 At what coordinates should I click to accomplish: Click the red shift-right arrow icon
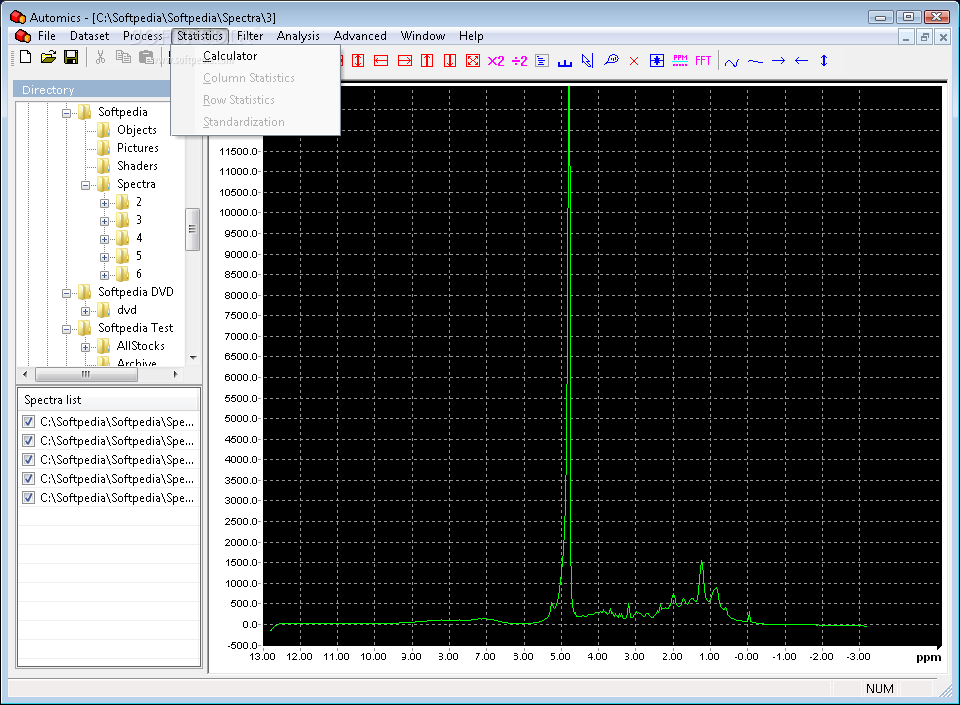pyautogui.click(x=405, y=61)
